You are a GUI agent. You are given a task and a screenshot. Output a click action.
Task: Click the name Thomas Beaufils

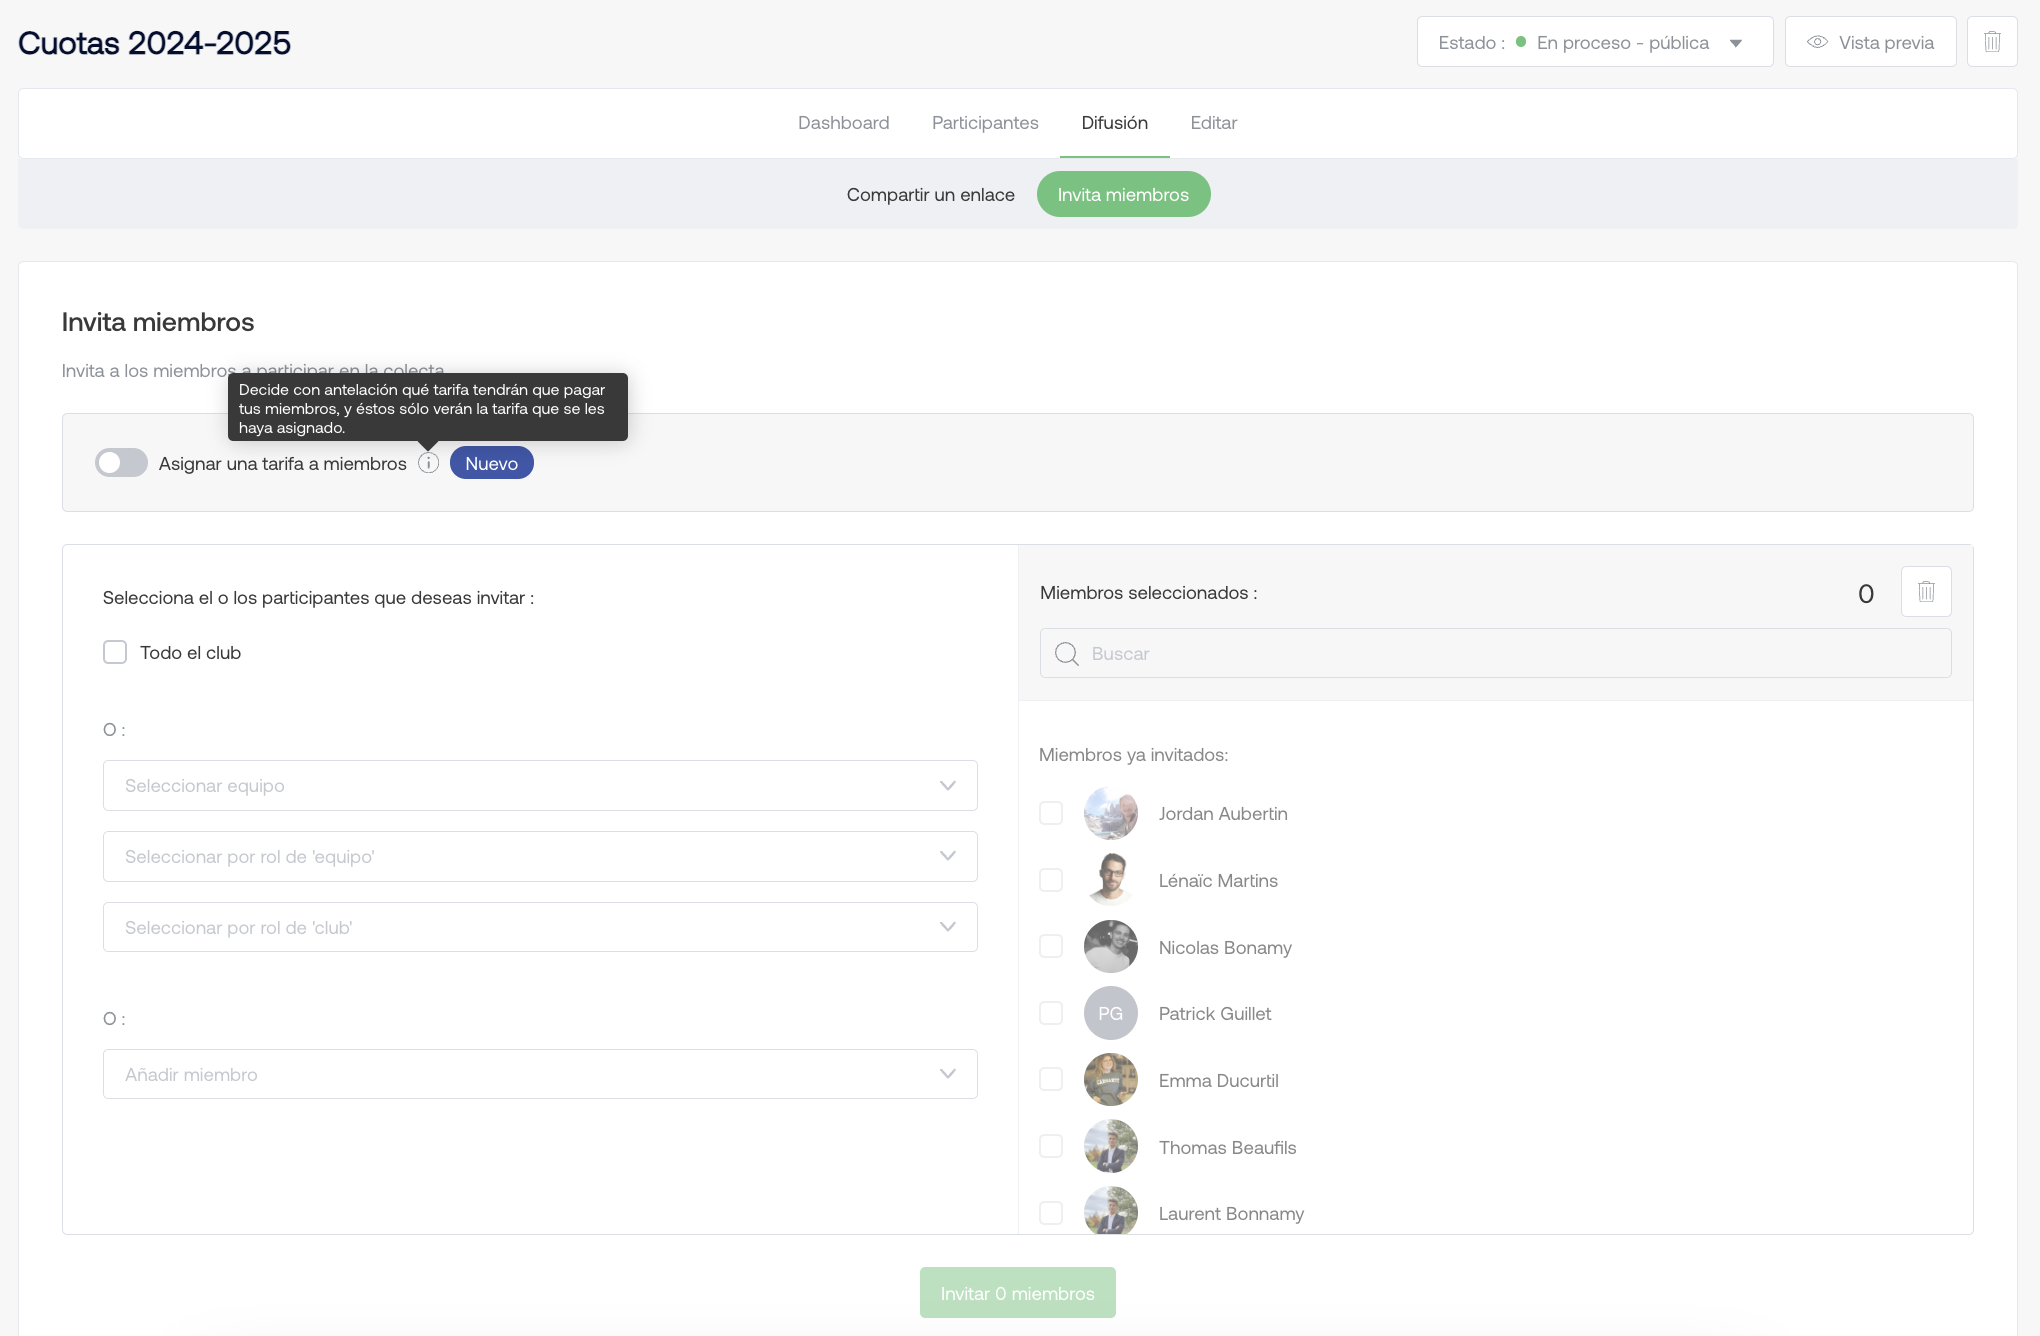coord(1227,1148)
